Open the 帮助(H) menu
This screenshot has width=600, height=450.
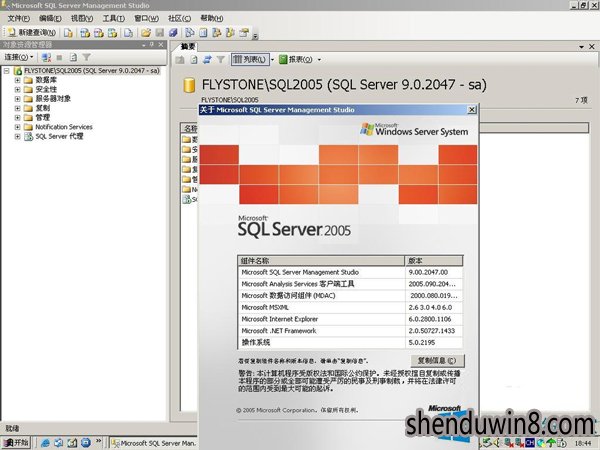[212, 18]
